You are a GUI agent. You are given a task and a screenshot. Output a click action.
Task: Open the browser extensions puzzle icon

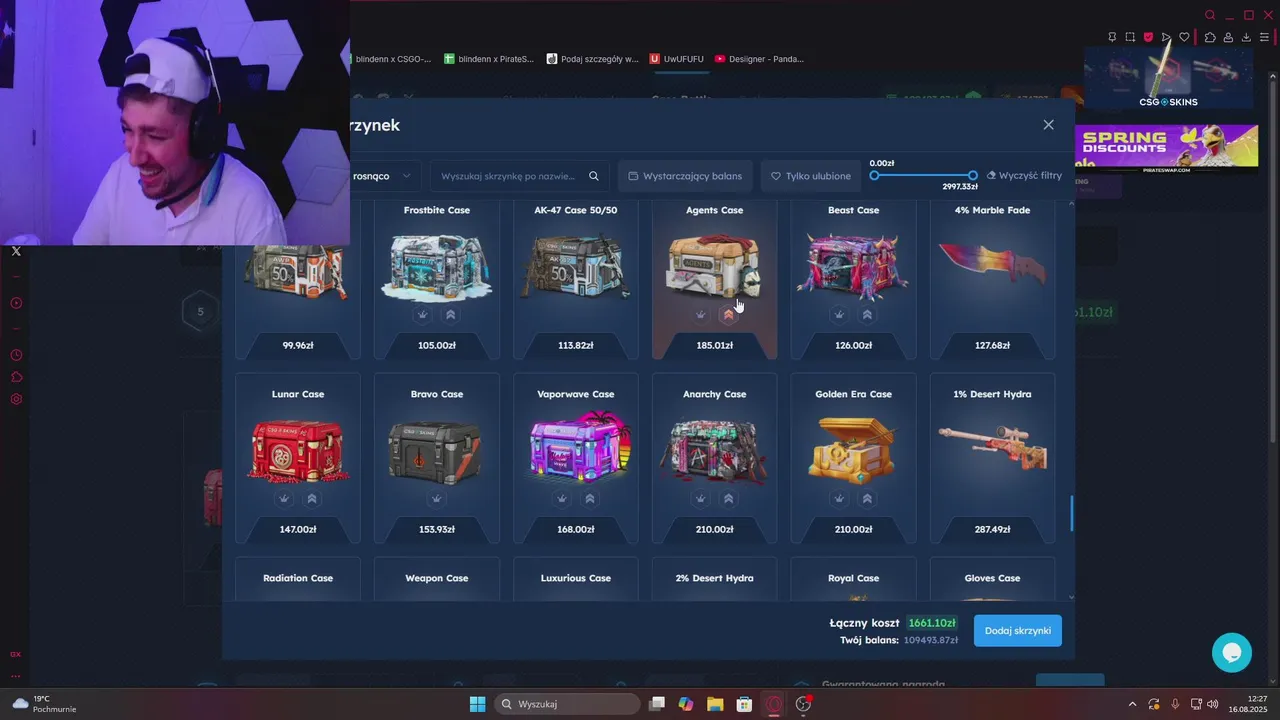tap(1209, 37)
